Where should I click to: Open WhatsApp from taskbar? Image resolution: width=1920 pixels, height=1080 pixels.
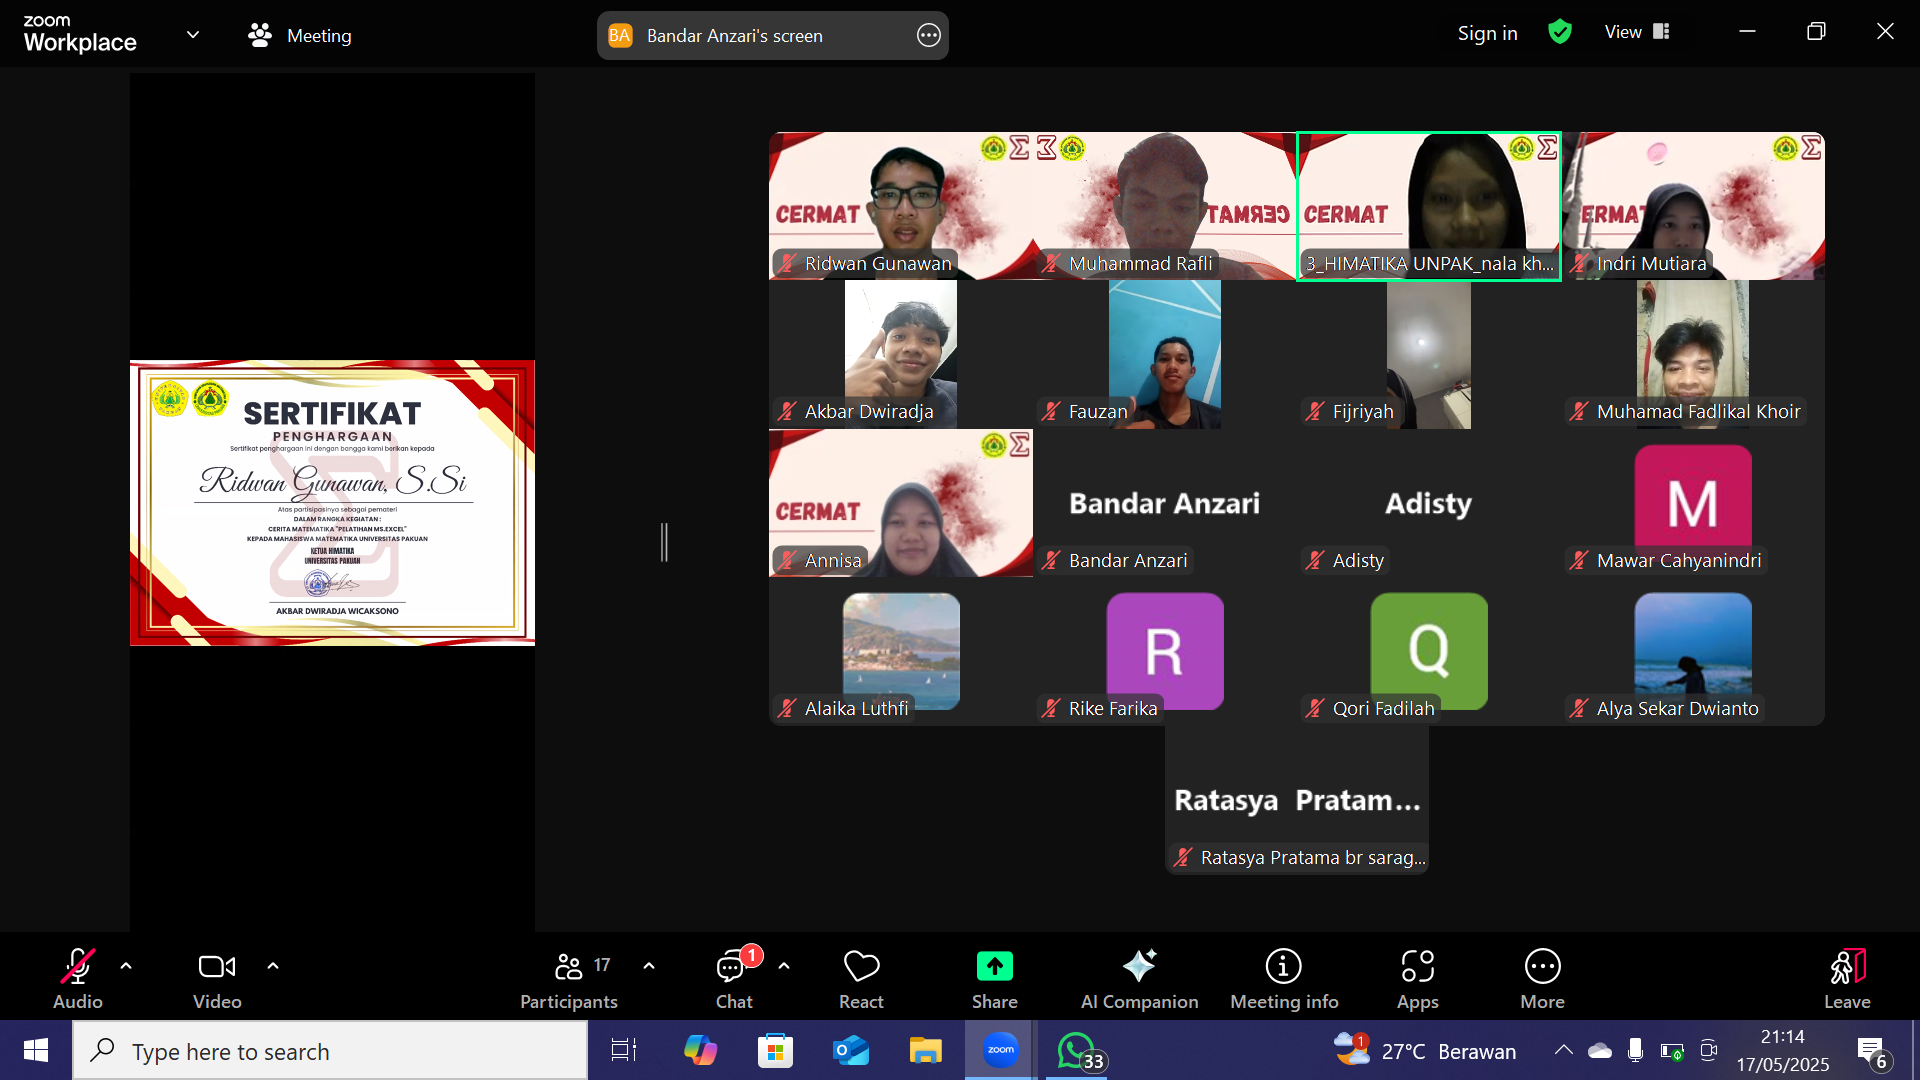pos(1078,1050)
